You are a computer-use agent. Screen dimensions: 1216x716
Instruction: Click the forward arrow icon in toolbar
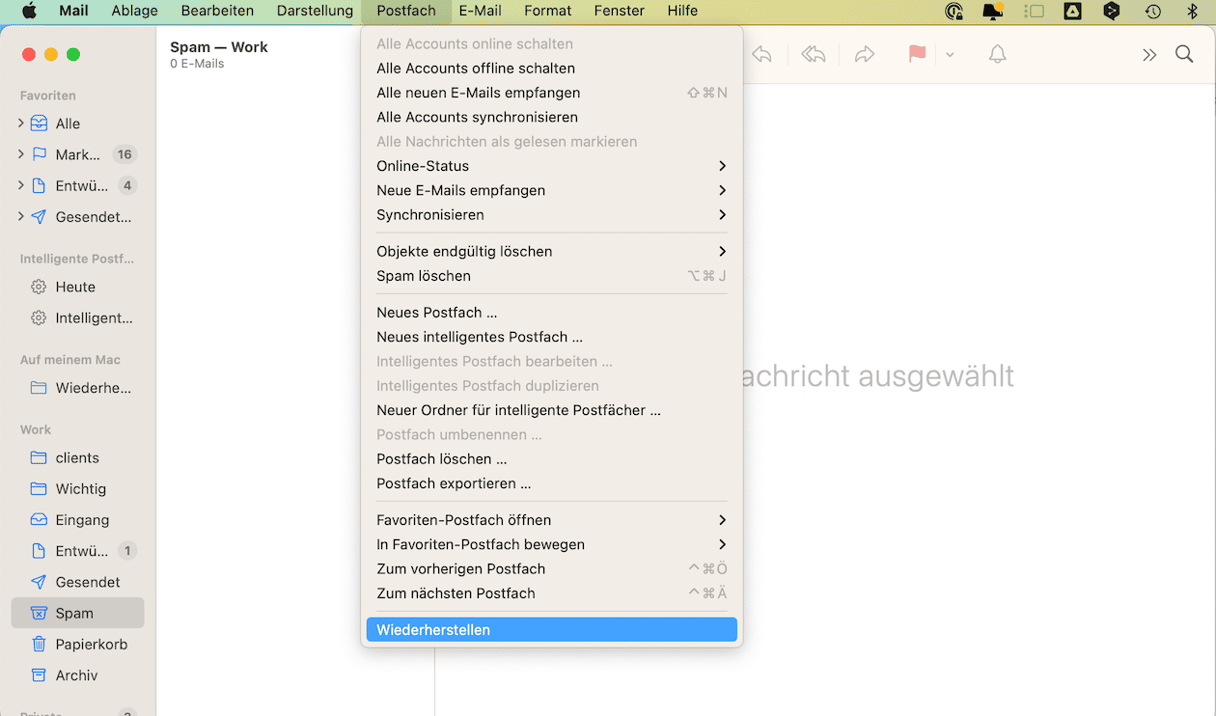tap(865, 55)
